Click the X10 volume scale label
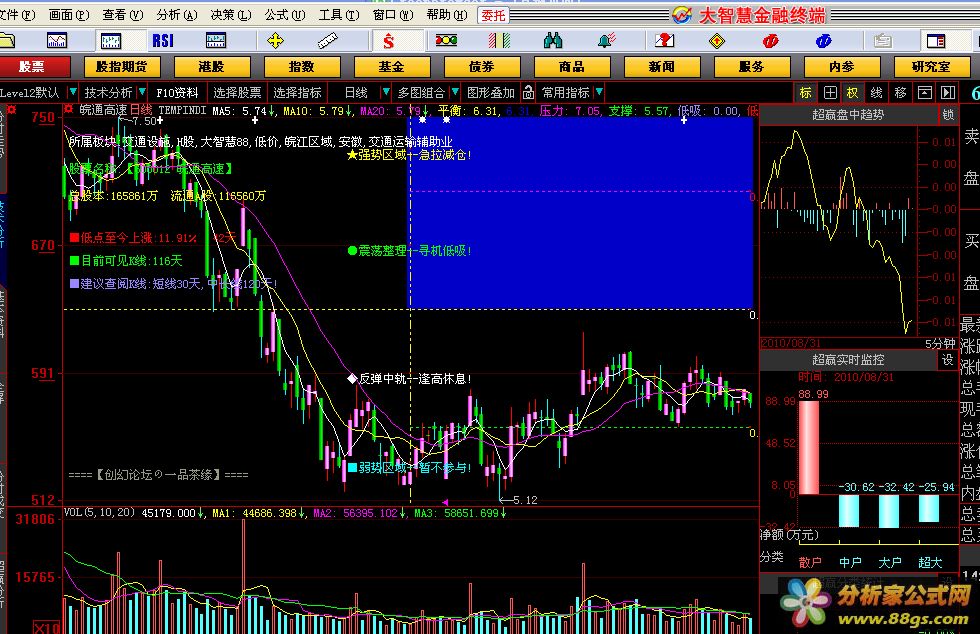This screenshot has height=634, width=980. coord(46,627)
